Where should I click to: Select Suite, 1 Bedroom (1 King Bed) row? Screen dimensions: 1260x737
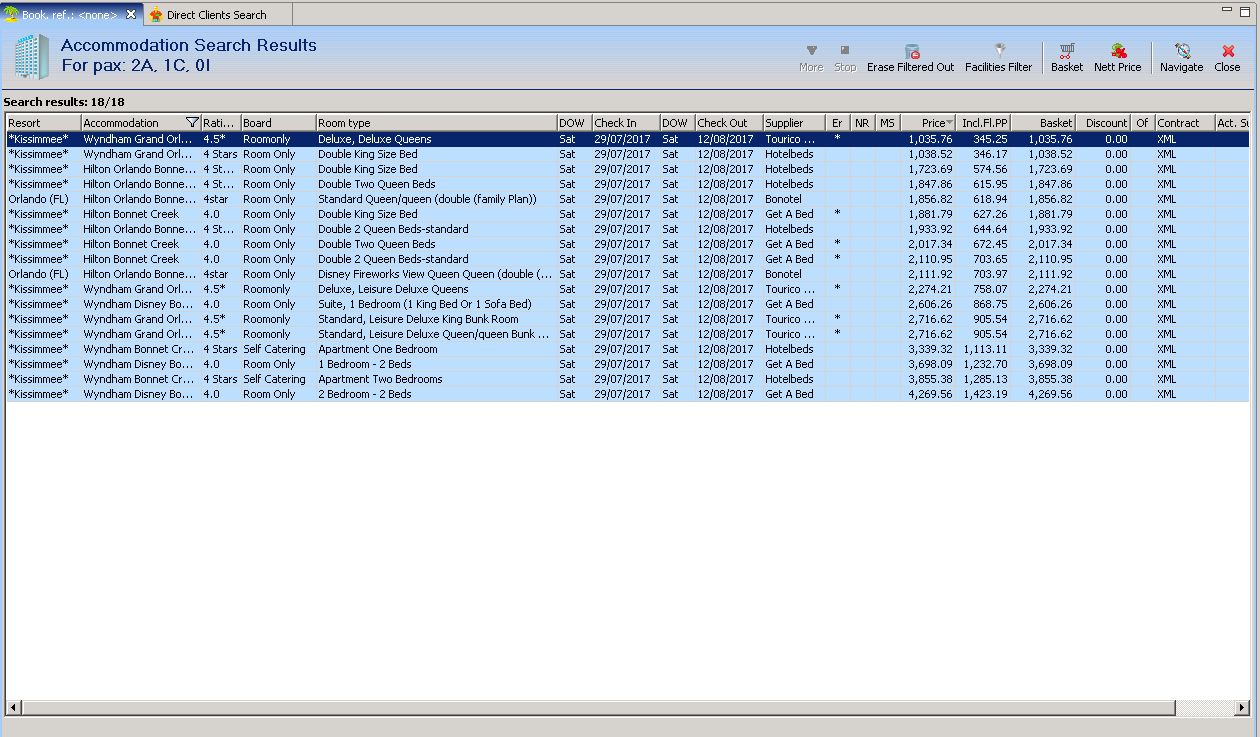coord(627,304)
